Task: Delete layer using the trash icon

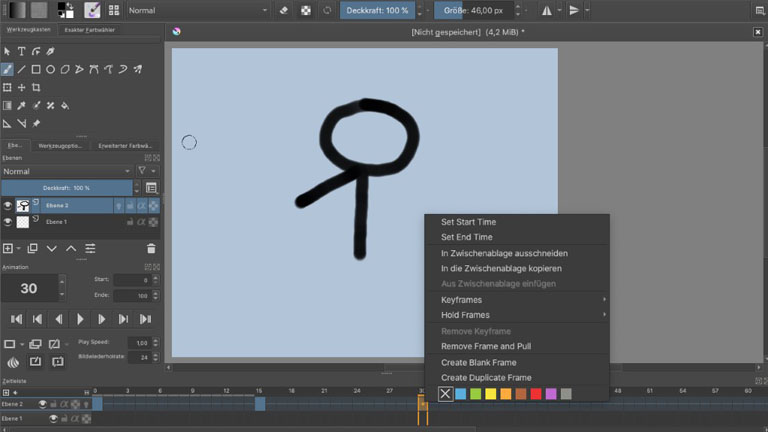Action: [x=151, y=248]
